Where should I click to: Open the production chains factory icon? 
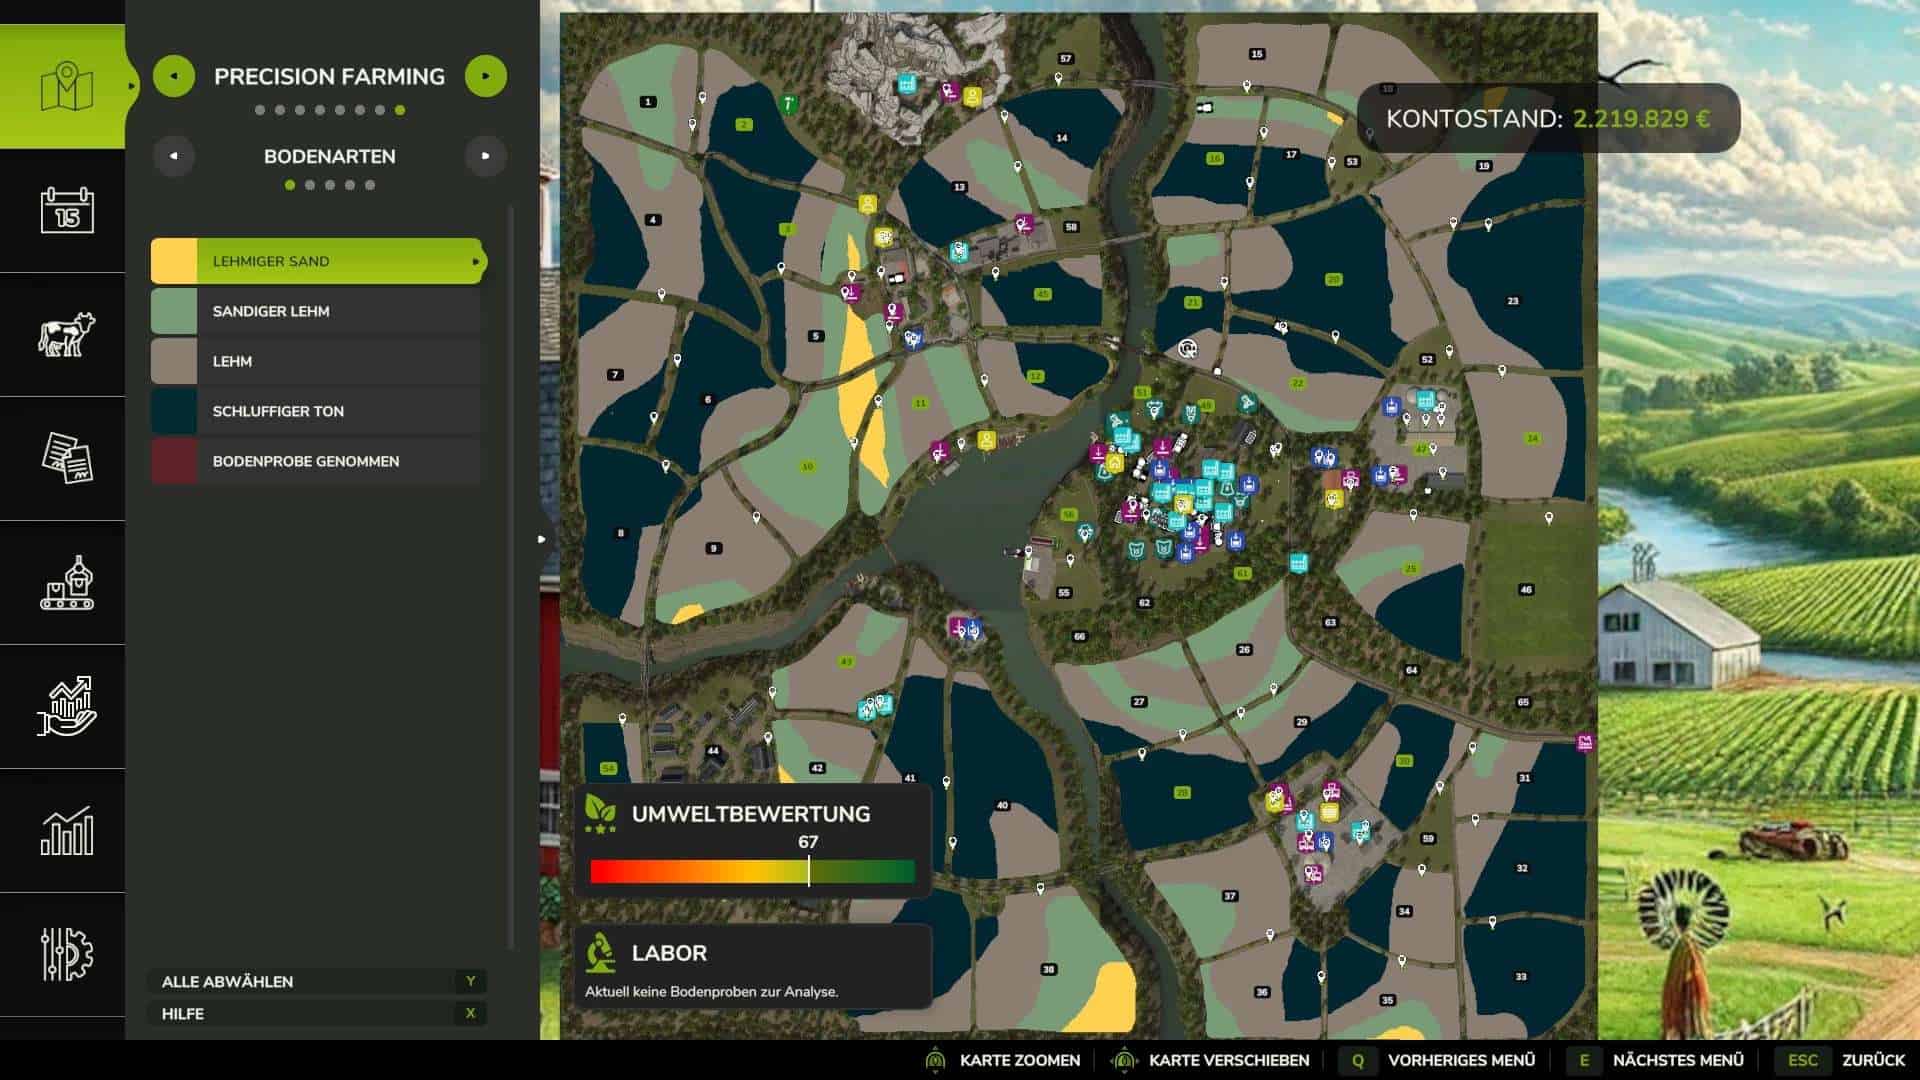(66, 582)
